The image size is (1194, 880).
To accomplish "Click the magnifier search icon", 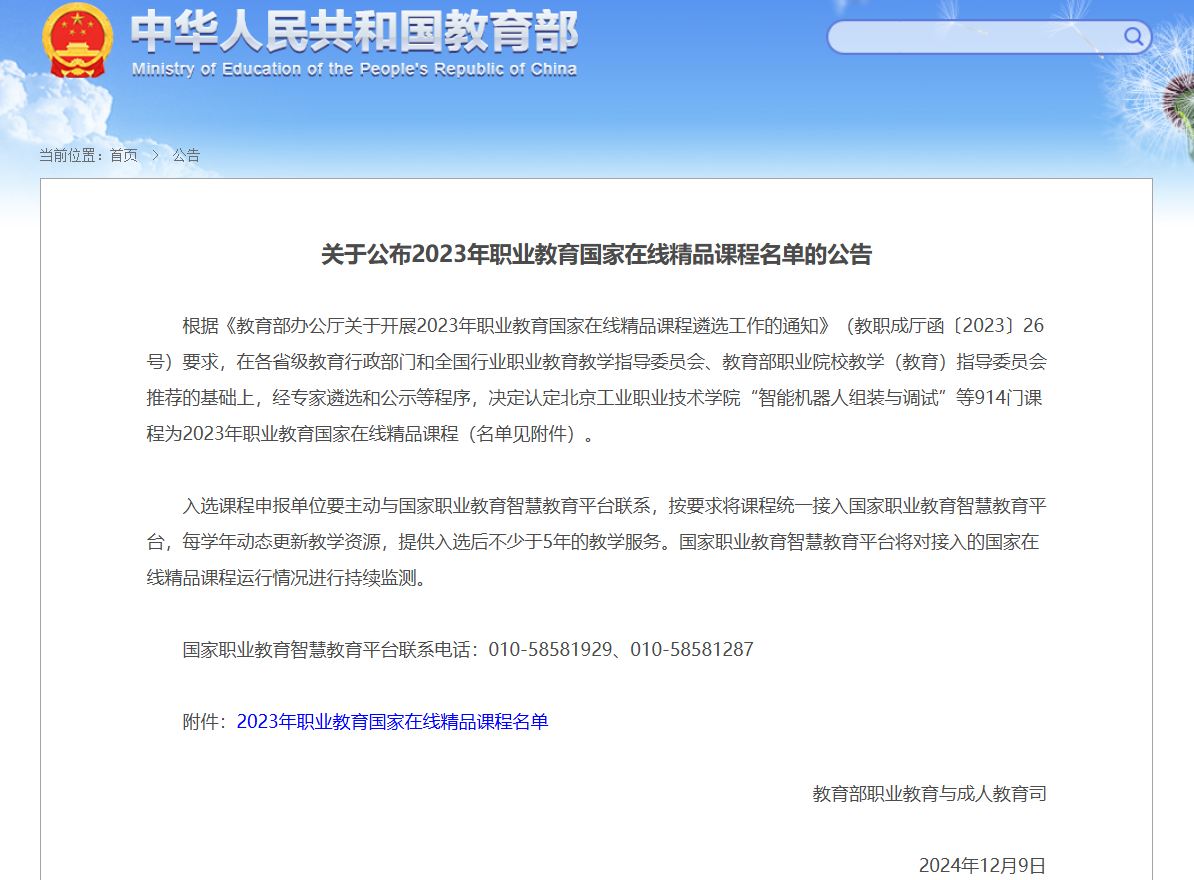I will pos(1133,37).
